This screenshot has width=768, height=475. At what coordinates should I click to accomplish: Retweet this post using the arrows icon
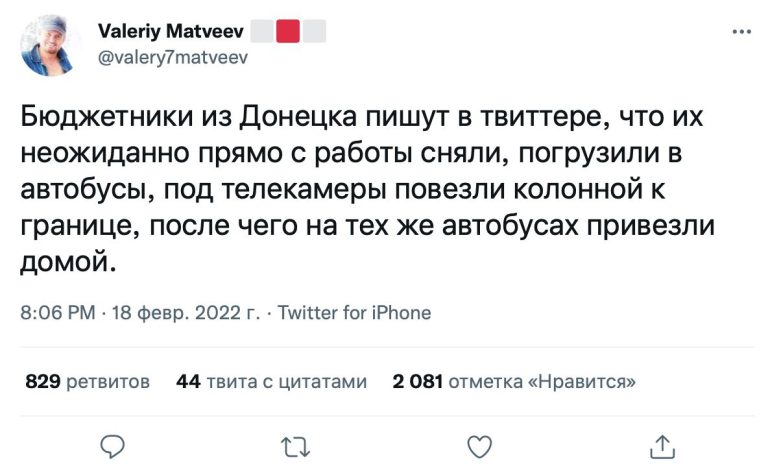(x=296, y=447)
